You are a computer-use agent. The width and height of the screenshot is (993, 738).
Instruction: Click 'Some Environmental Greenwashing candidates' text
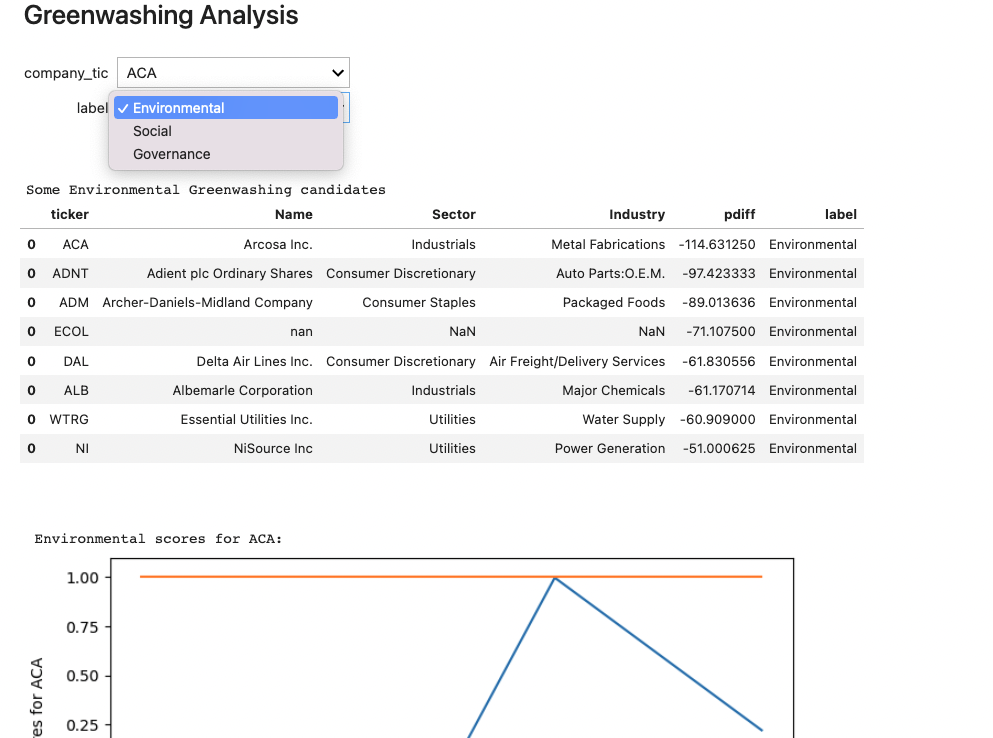tap(206, 190)
